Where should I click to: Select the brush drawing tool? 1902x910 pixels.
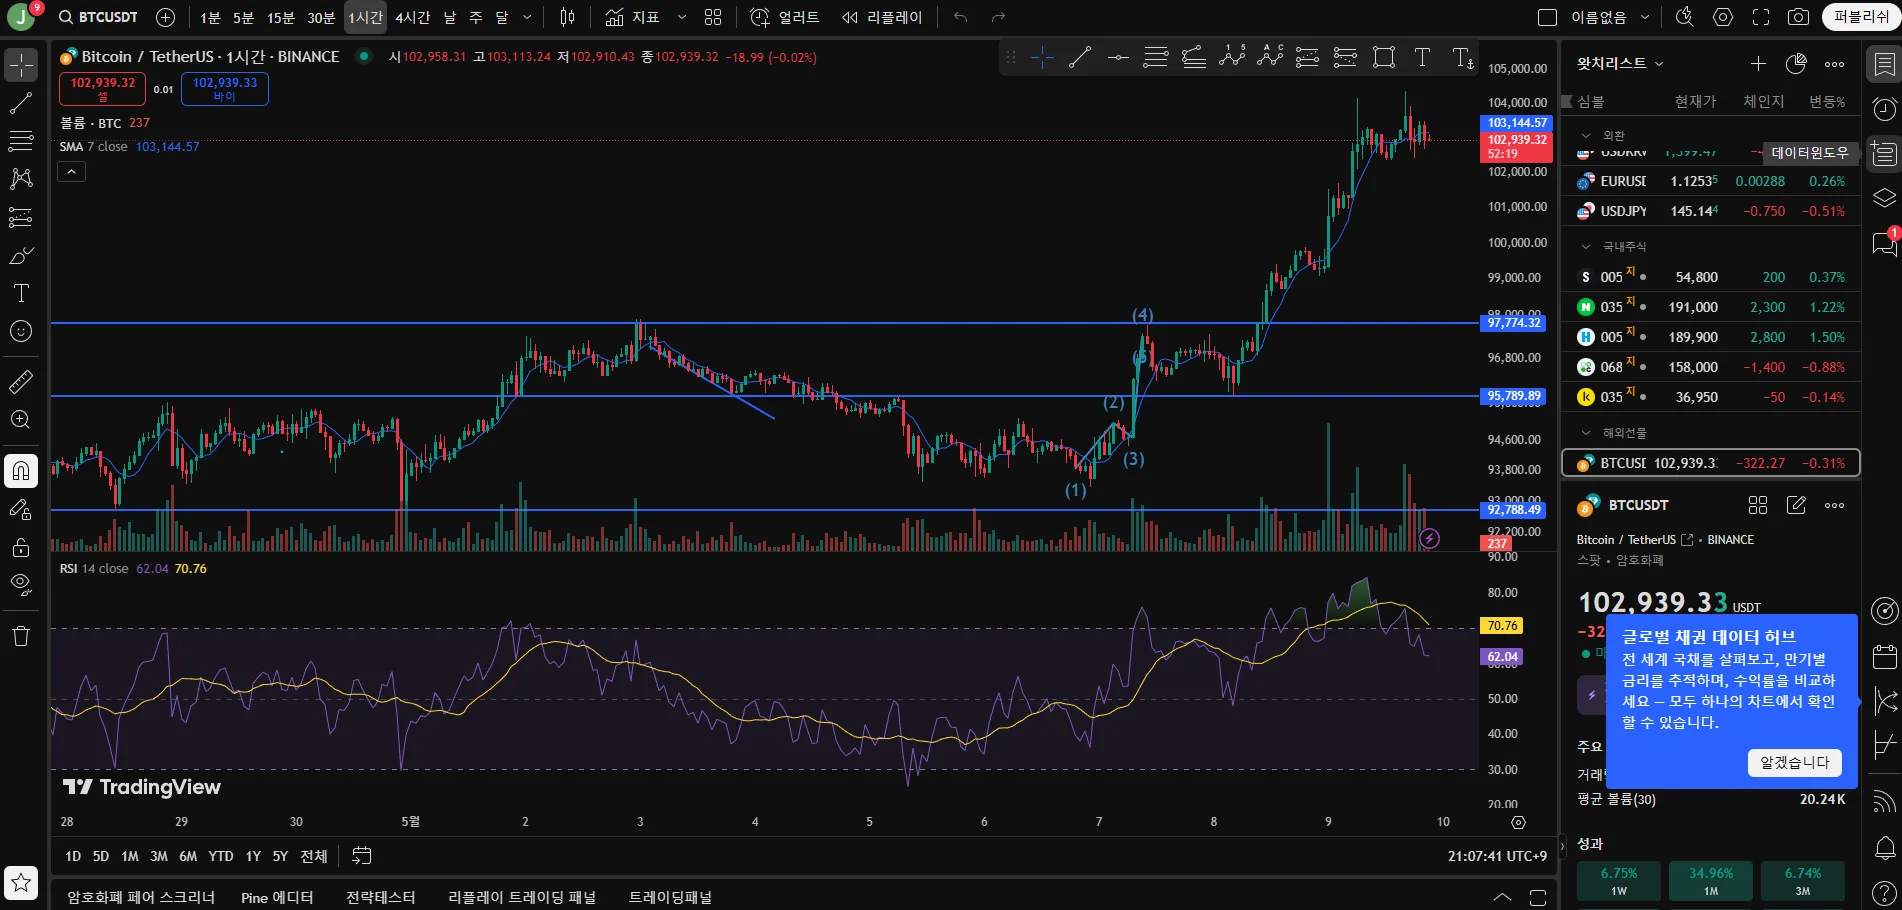point(21,255)
